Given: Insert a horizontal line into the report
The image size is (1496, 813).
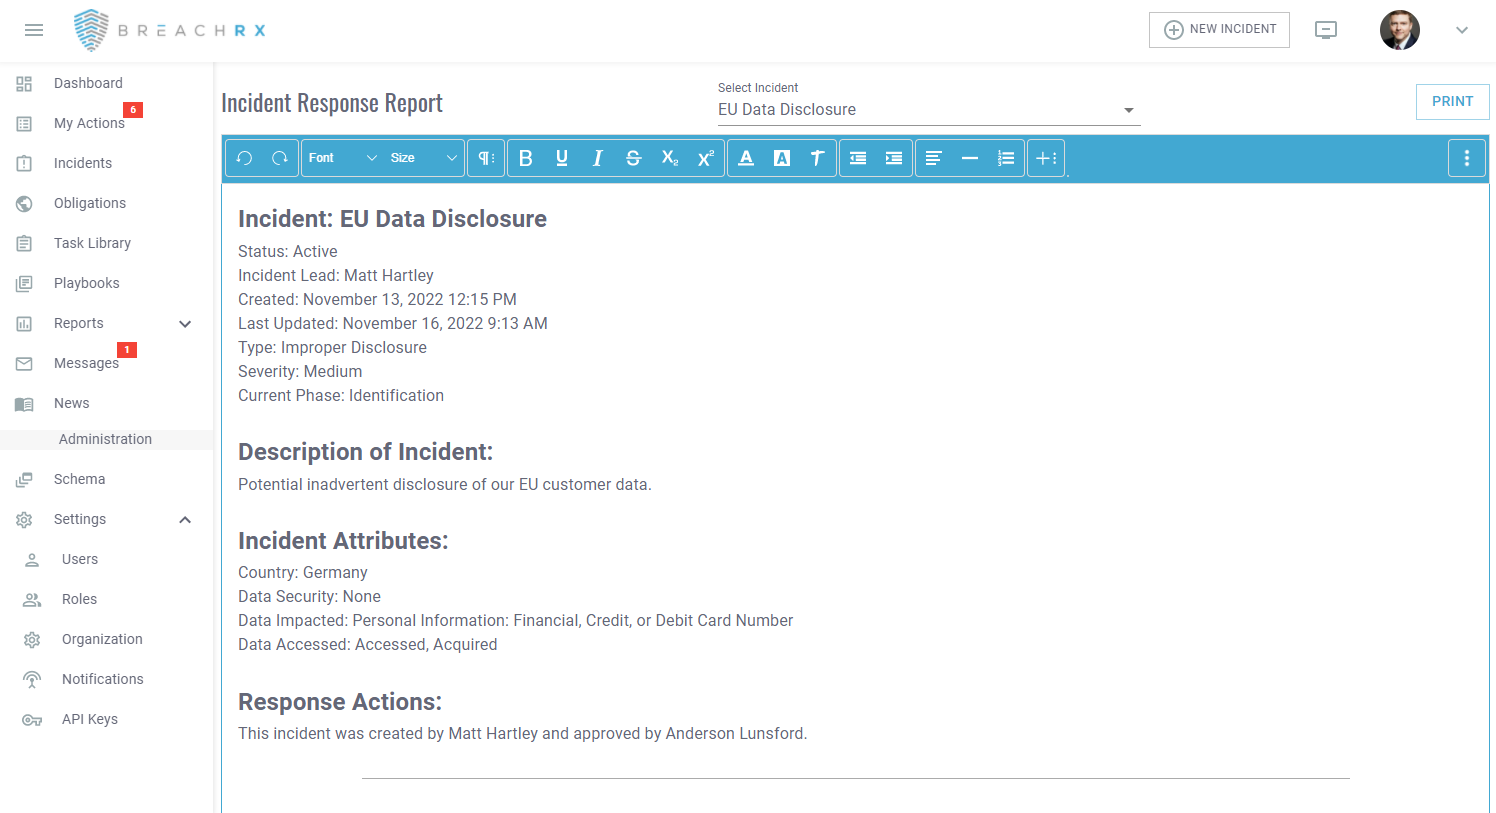Looking at the screenshot, I should click(969, 157).
